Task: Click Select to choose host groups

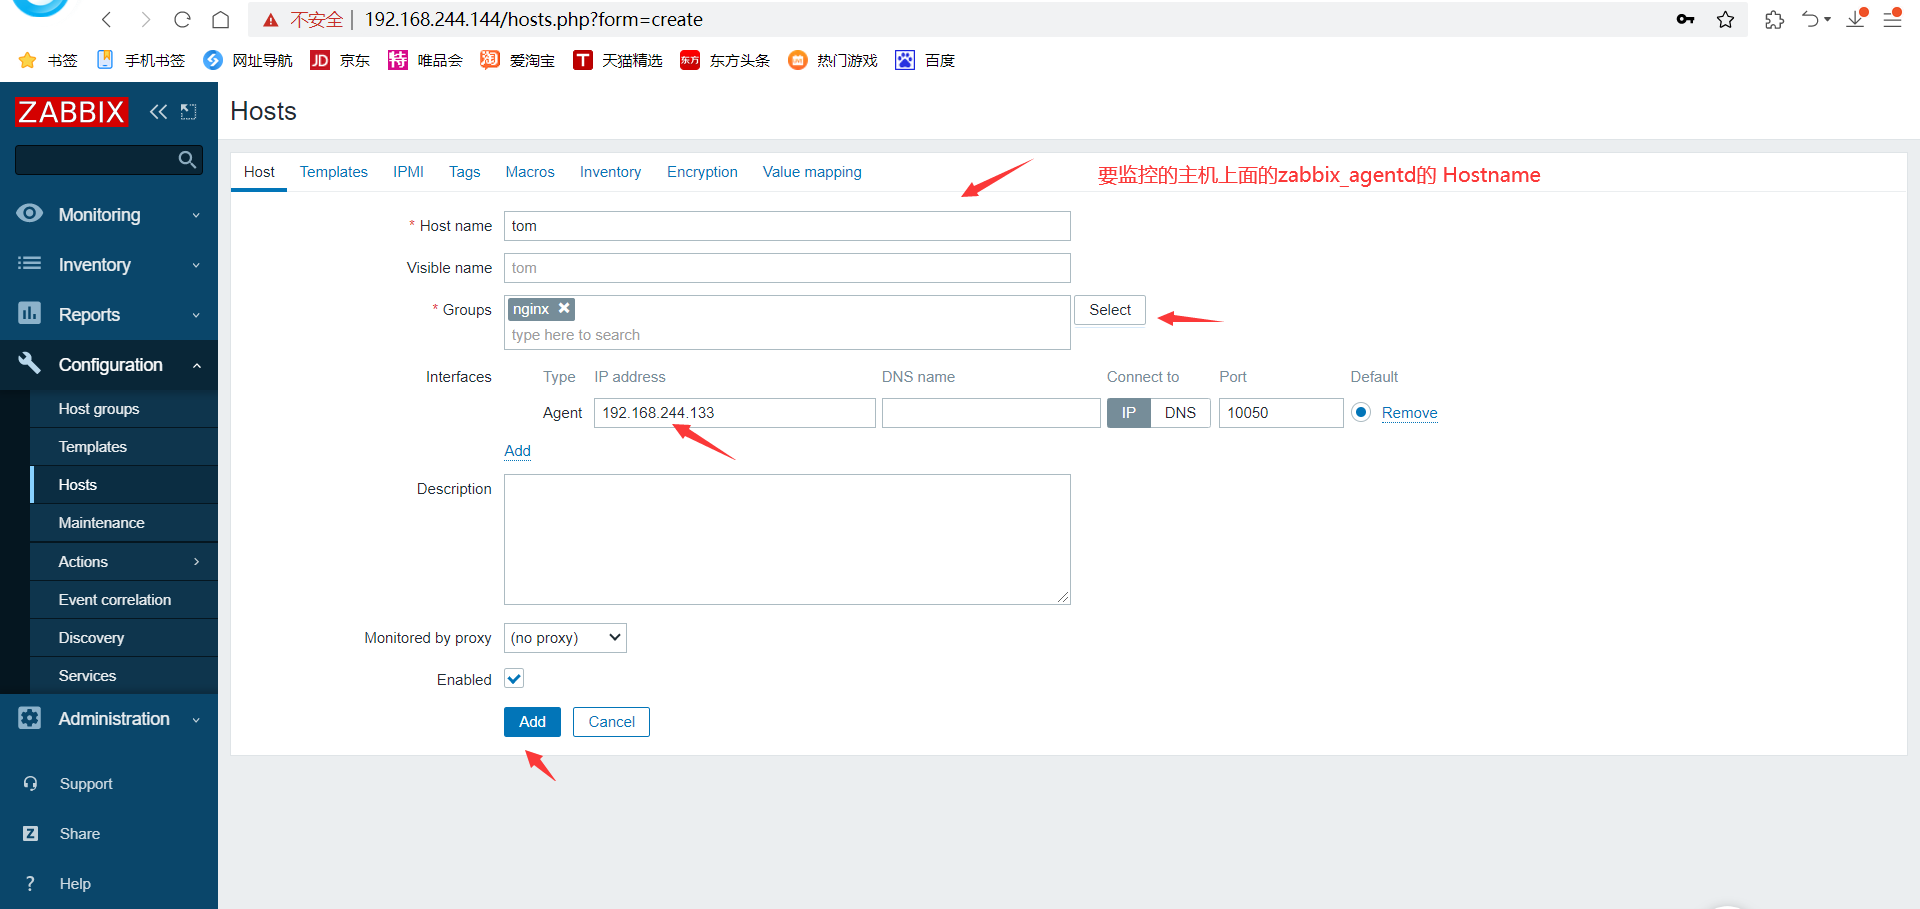Action: coord(1110,310)
